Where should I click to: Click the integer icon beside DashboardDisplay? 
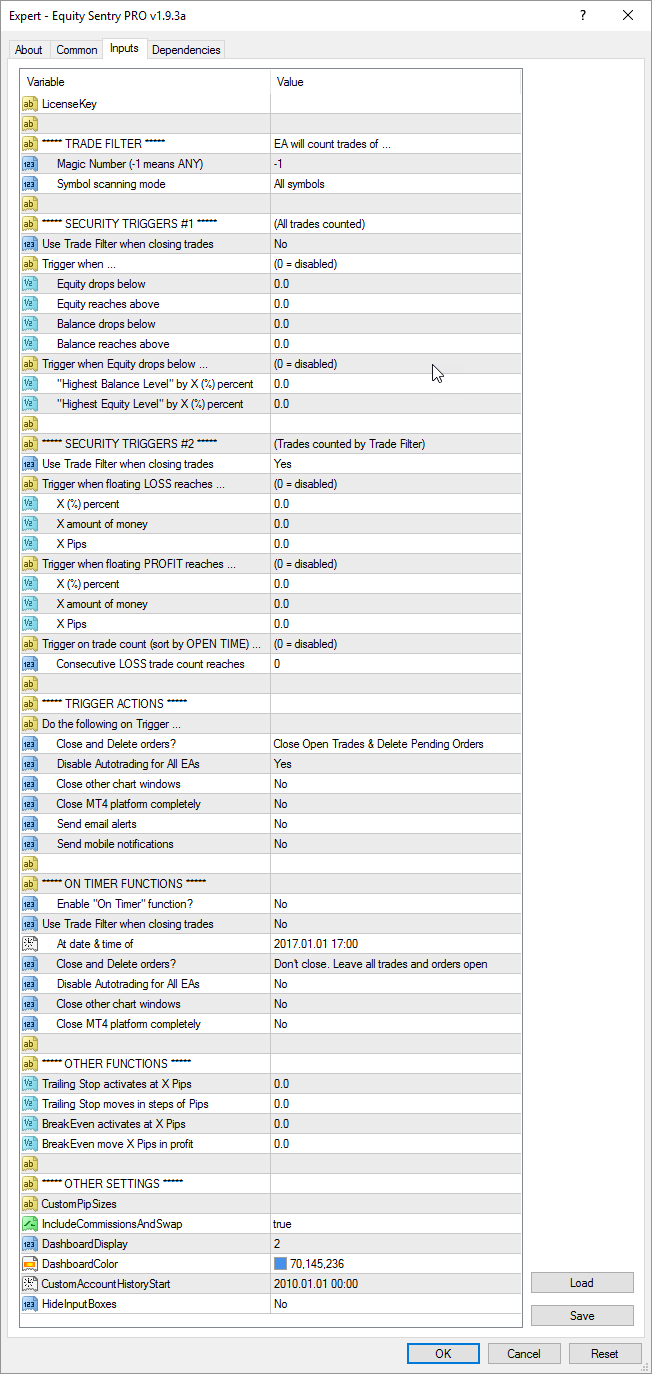click(29, 1244)
